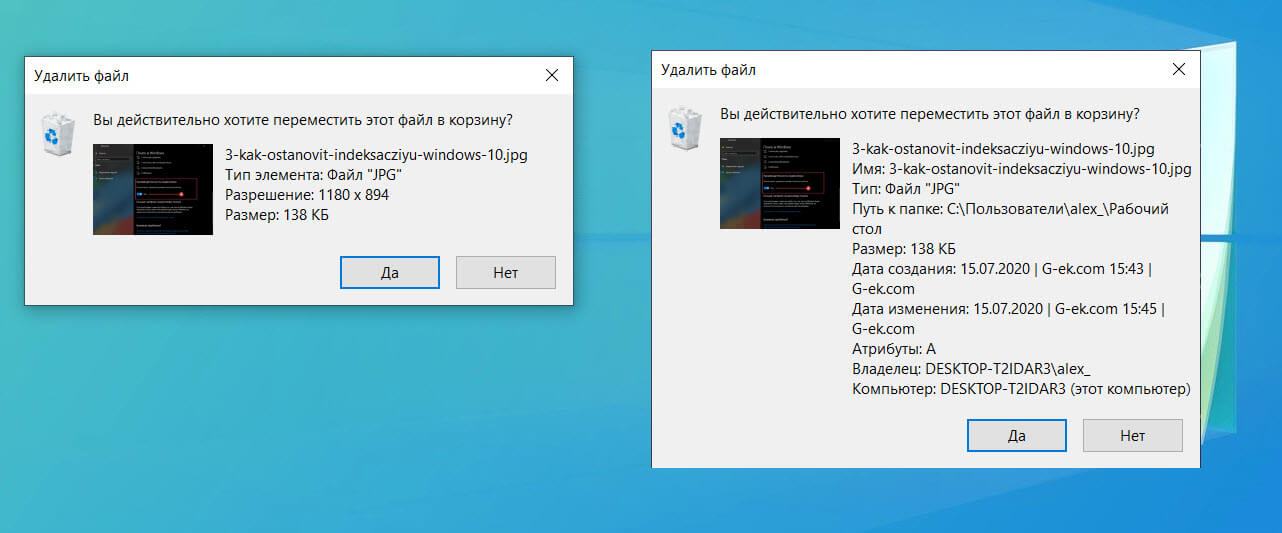
Task: Click the file preview thumbnail in small dialog
Action: coord(153,189)
